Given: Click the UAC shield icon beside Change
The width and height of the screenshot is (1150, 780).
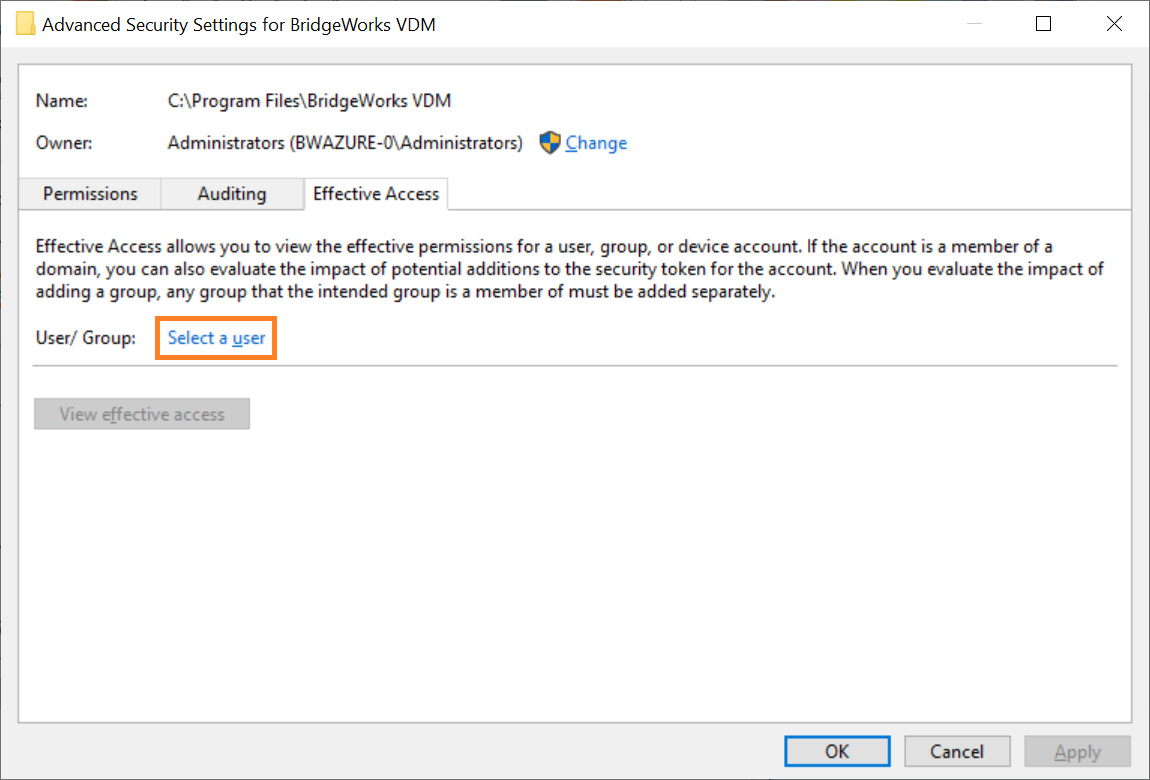Looking at the screenshot, I should [x=549, y=142].
